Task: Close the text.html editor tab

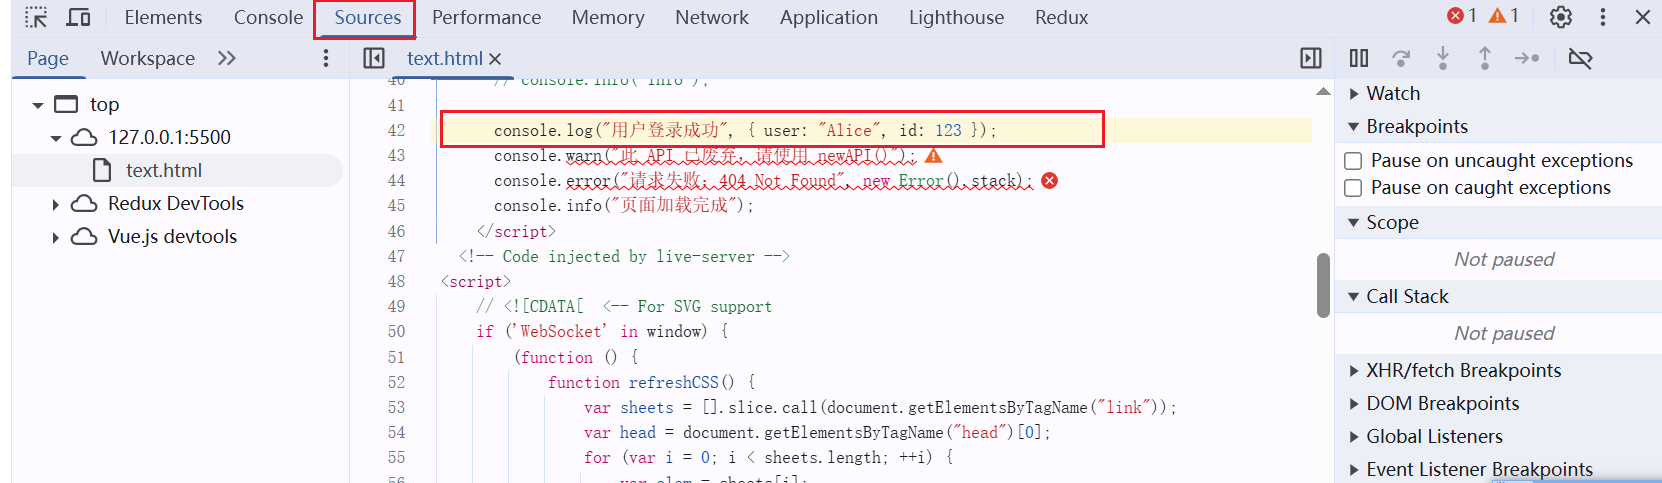Action: click(x=495, y=59)
